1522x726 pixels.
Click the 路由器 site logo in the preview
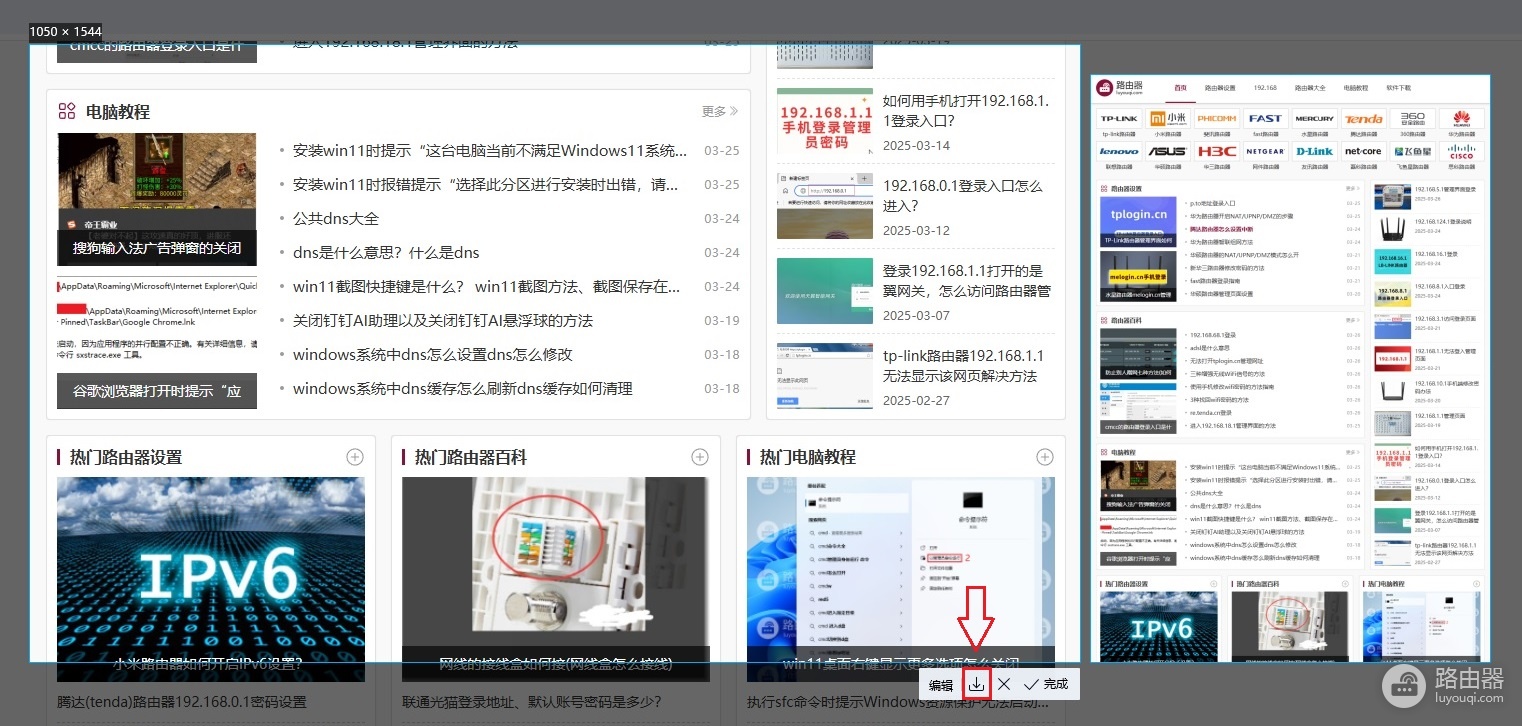[1121, 88]
